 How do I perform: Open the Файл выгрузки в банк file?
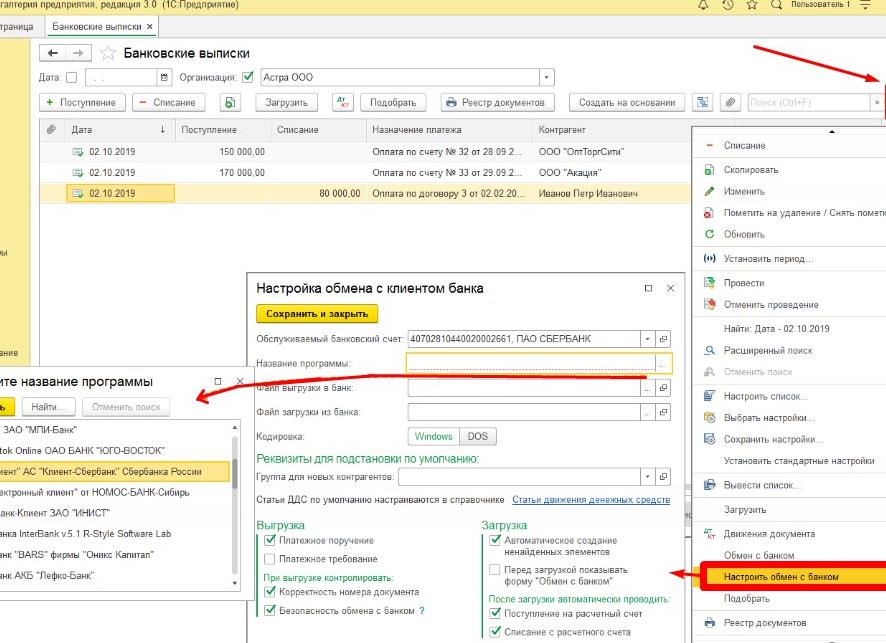pyautogui.click(x=663, y=388)
